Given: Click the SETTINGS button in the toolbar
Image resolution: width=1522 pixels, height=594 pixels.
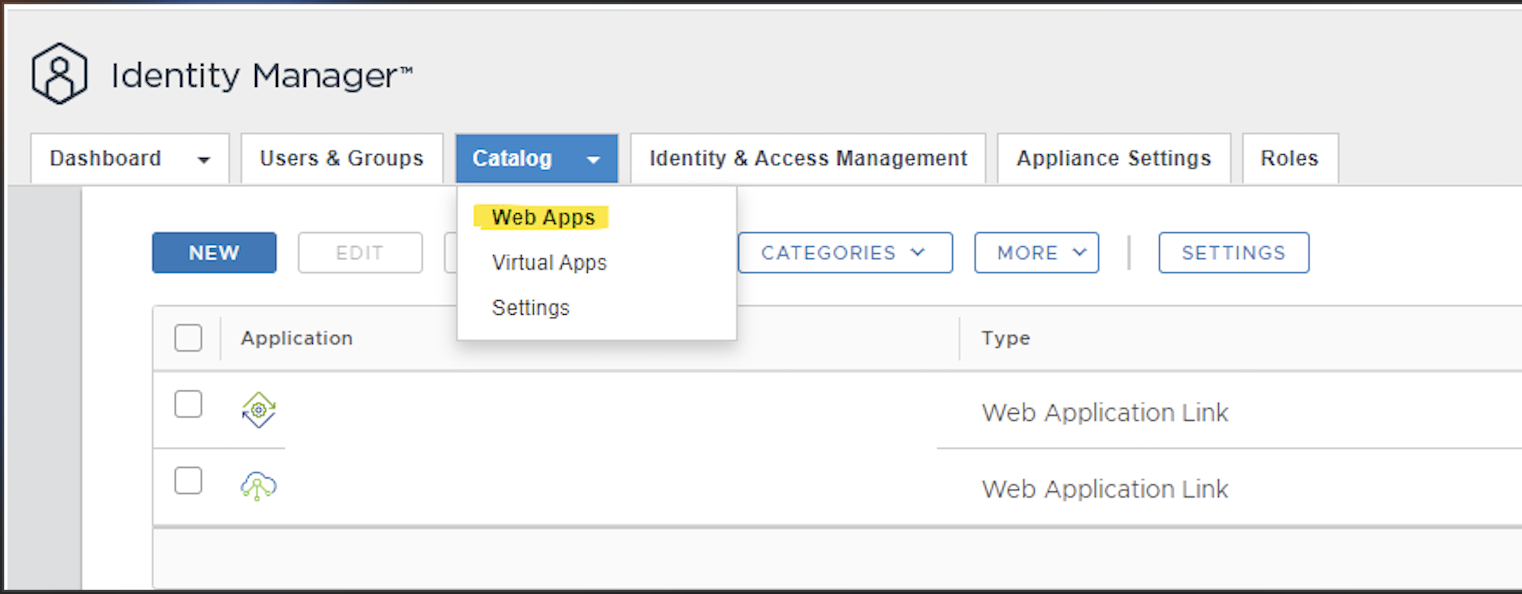Looking at the screenshot, I should (x=1234, y=253).
